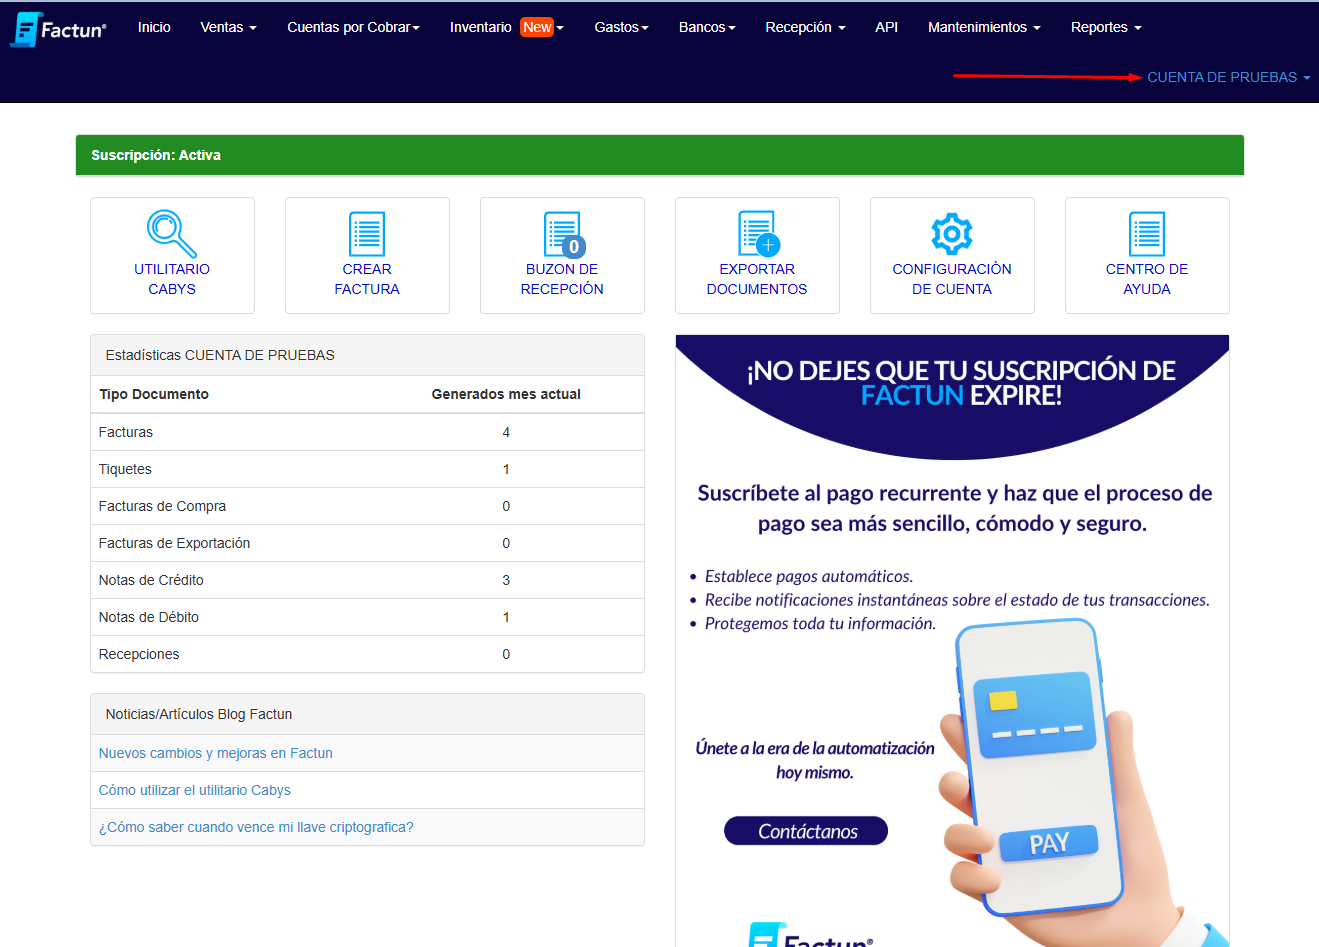
Task: Click the Crear Factura document icon
Action: click(367, 234)
